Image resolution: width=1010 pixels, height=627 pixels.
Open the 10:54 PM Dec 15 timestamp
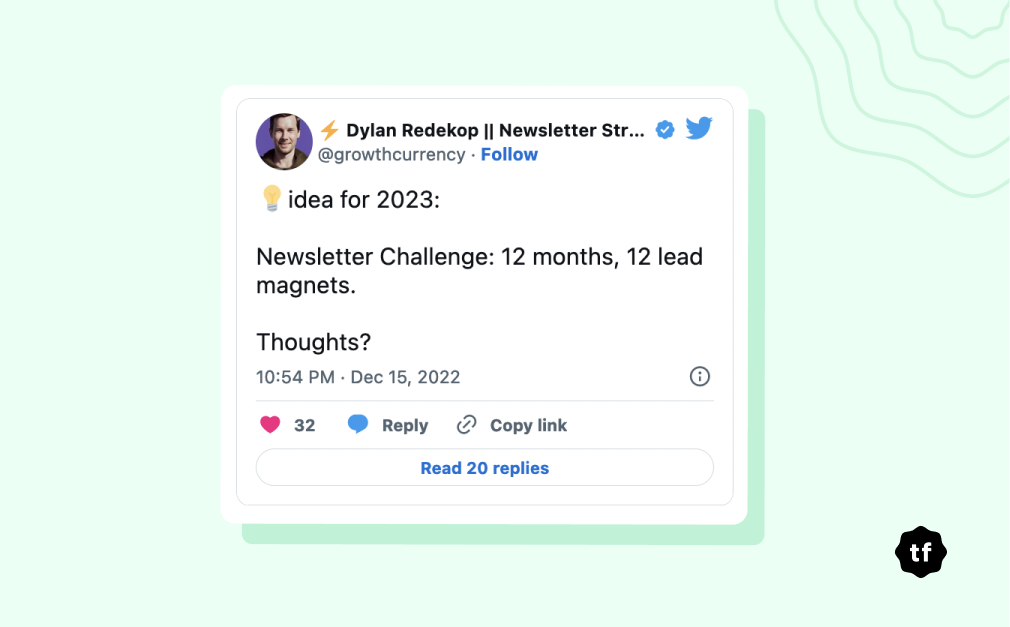coord(358,377)
